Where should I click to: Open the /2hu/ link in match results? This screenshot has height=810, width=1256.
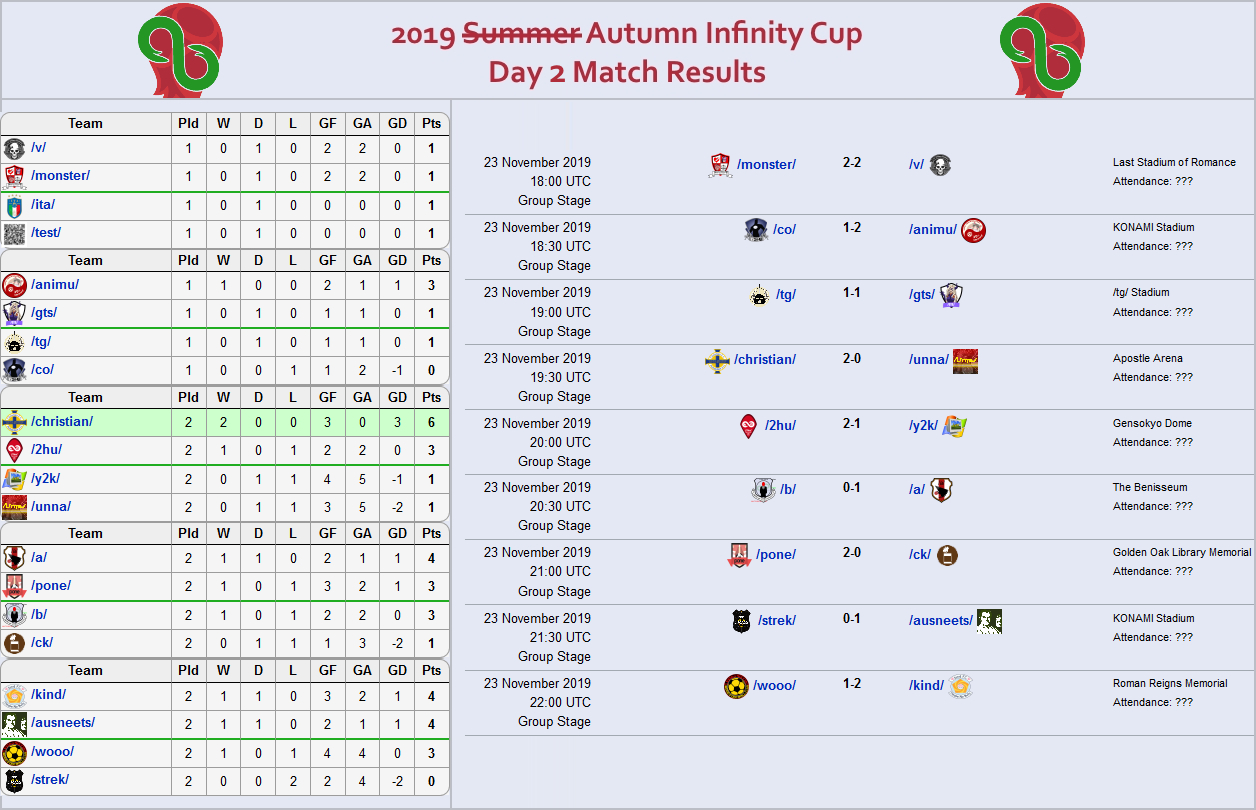point(780,425)
